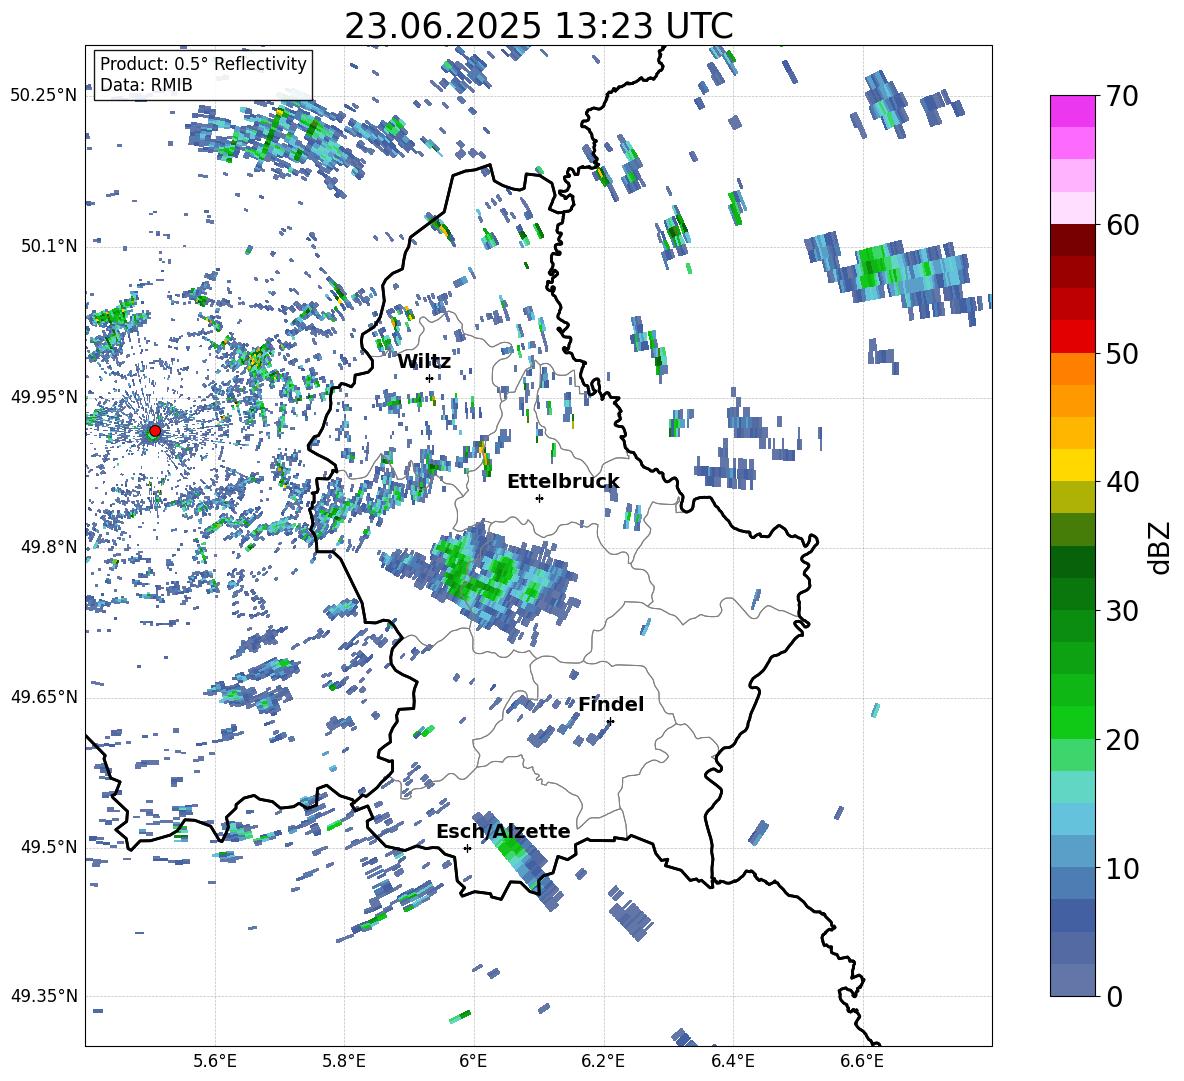
Task: Click the 6°E longitude label
Action: tap(473, 1061)
